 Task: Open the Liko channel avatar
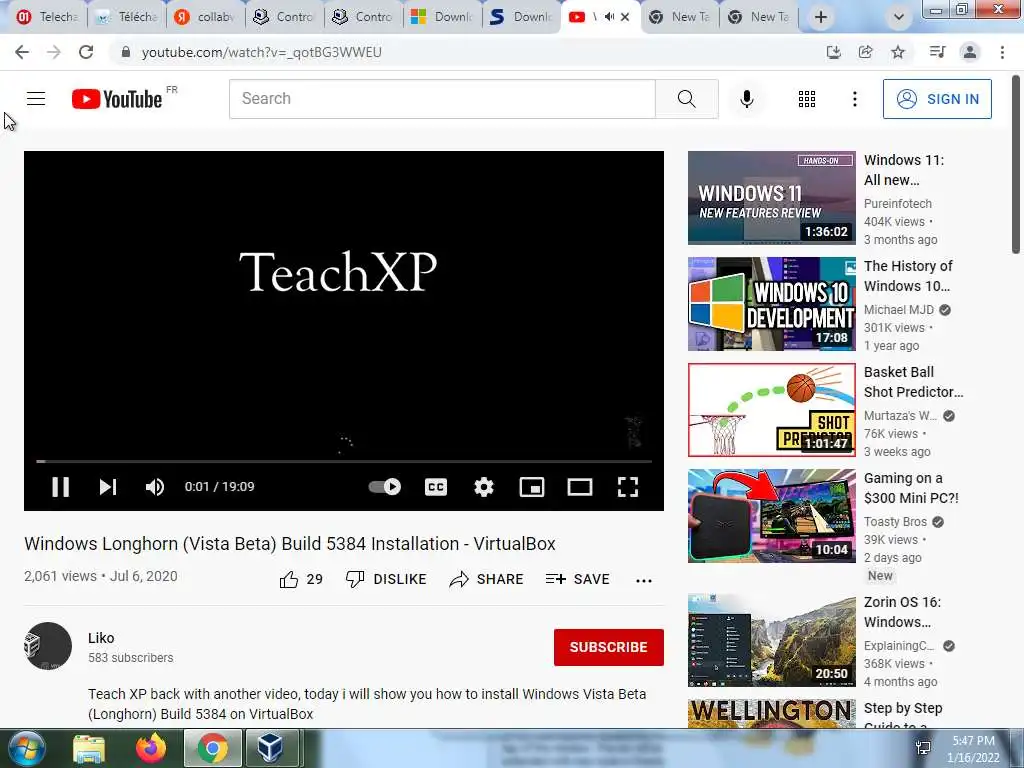coord(48,646)
